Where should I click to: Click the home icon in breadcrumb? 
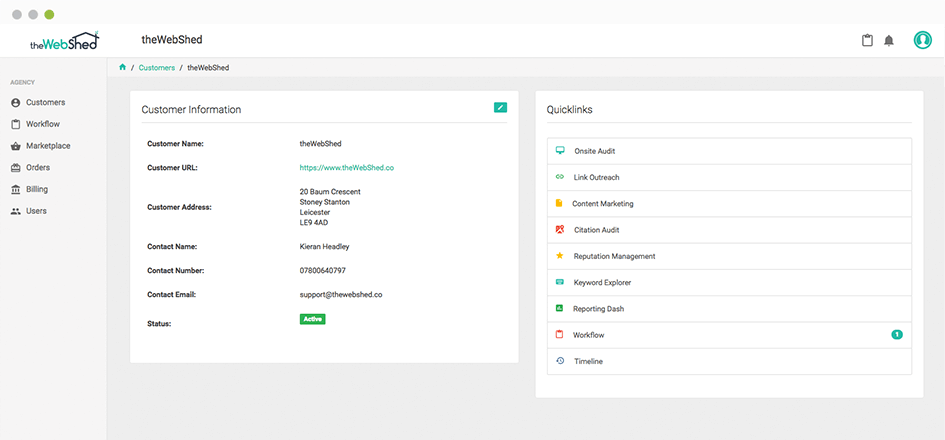123,68
